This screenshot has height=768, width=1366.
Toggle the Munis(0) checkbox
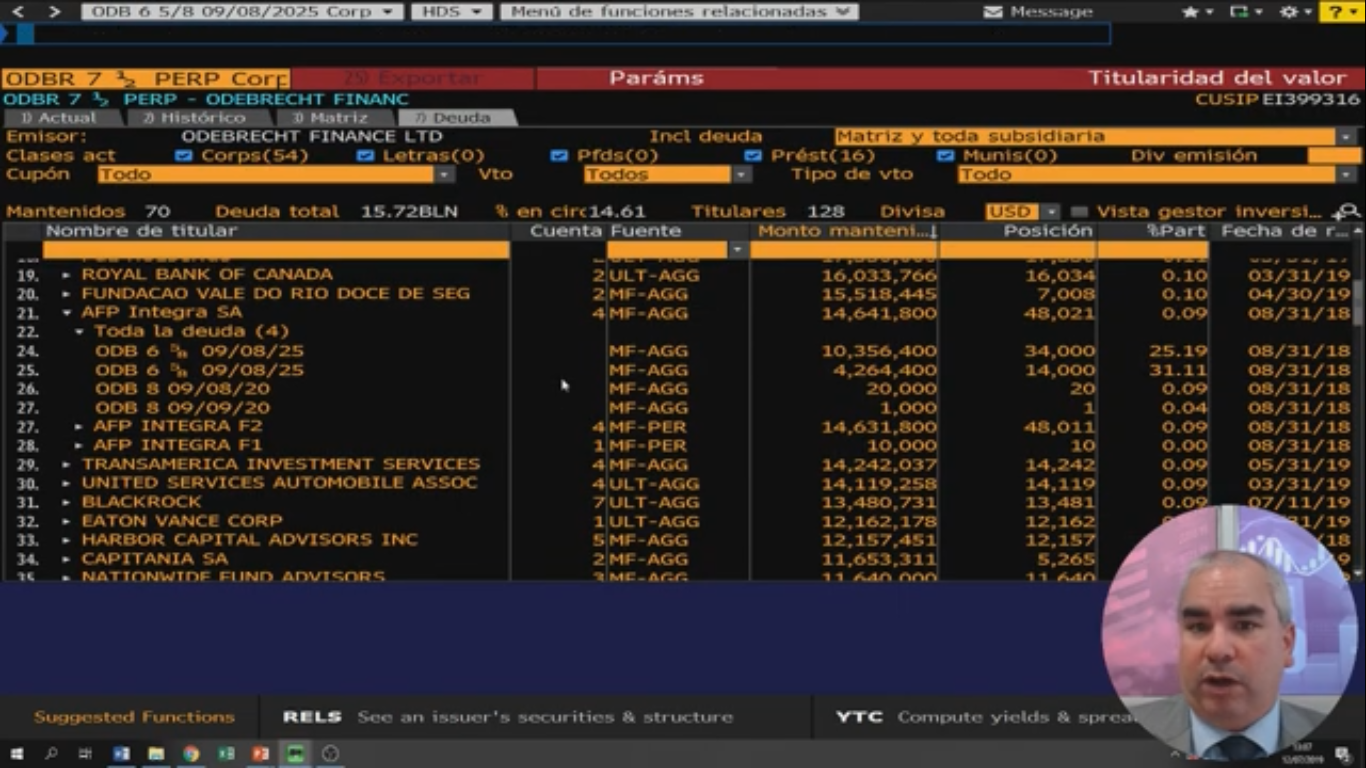(945, 156)
